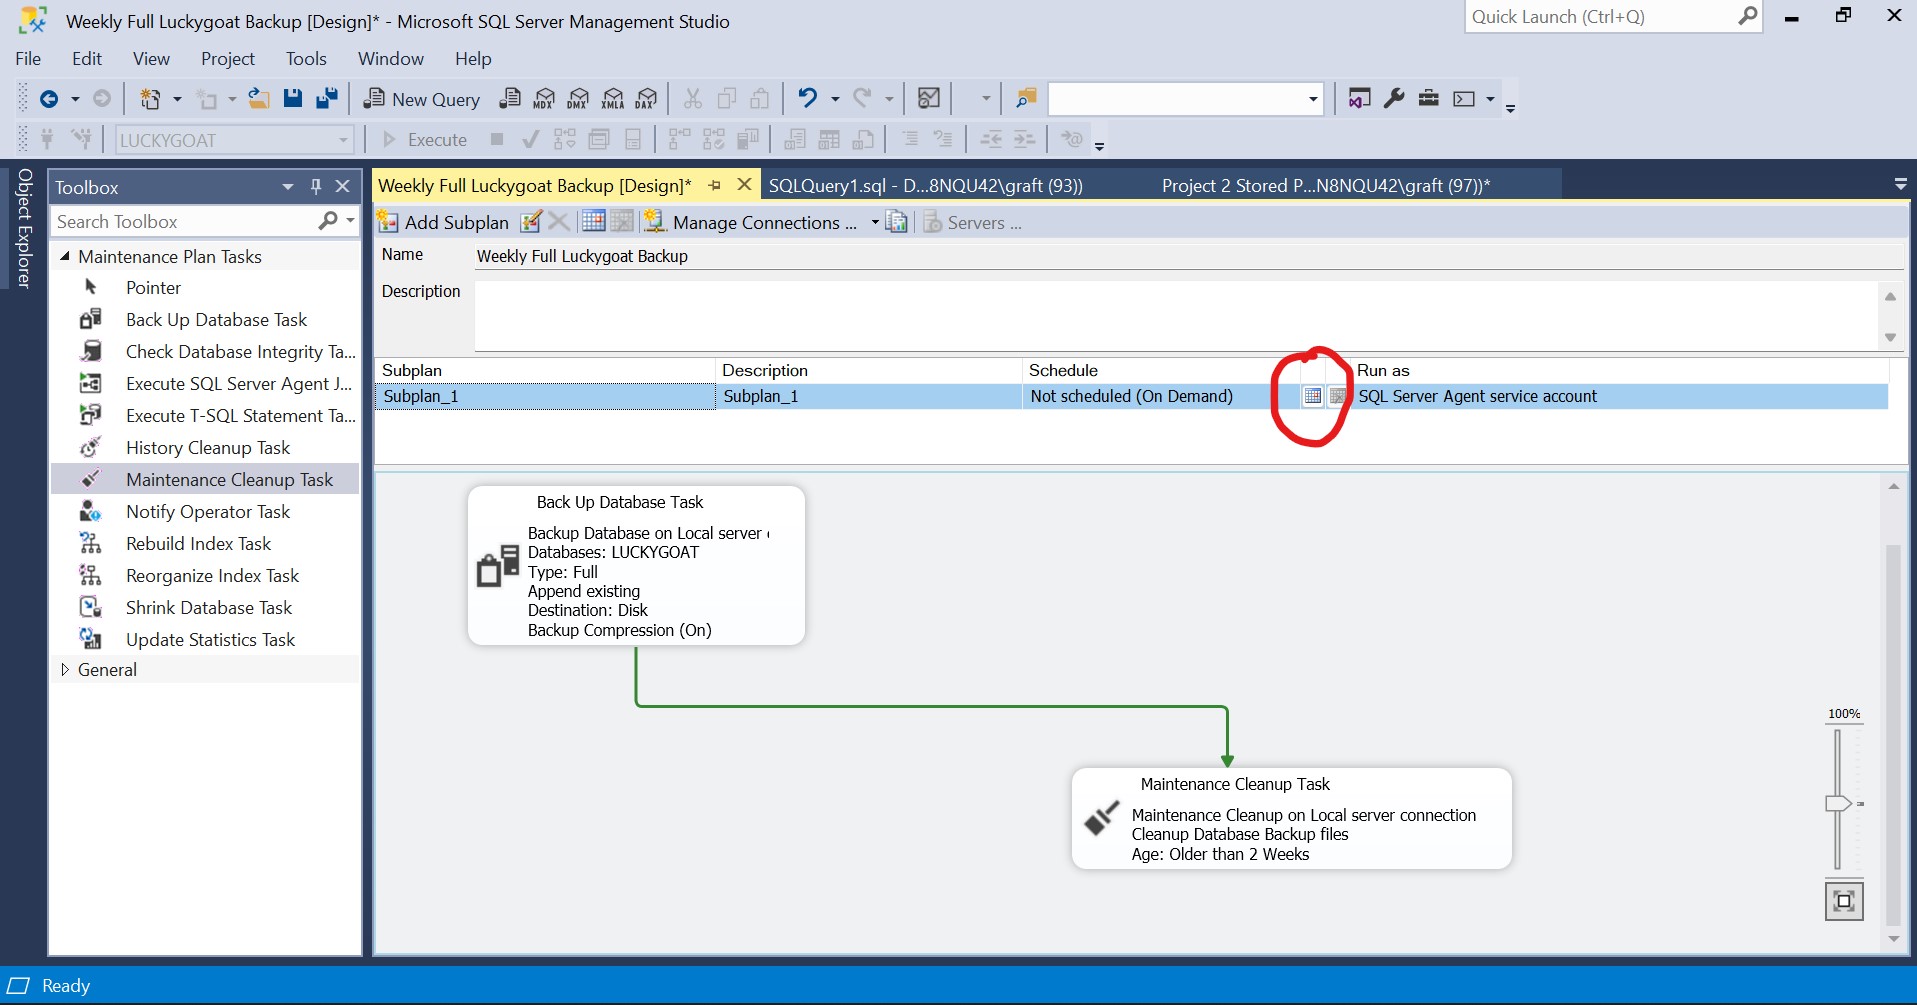Screen dimensions: 1917x1005
Task: Click the Add Subplan button
Action: click(x=443, y=223)
